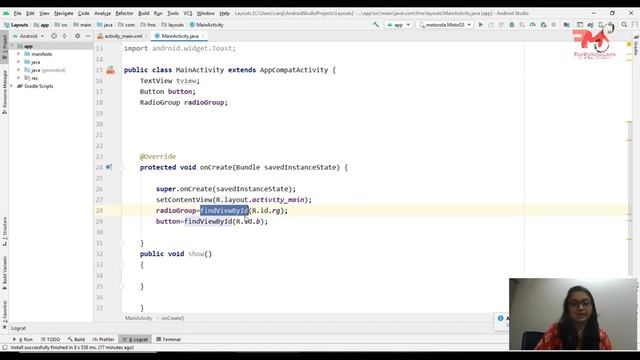Screen dimensions: 640x360
Task: Open the Build tool window
Action: click(76, 339)
